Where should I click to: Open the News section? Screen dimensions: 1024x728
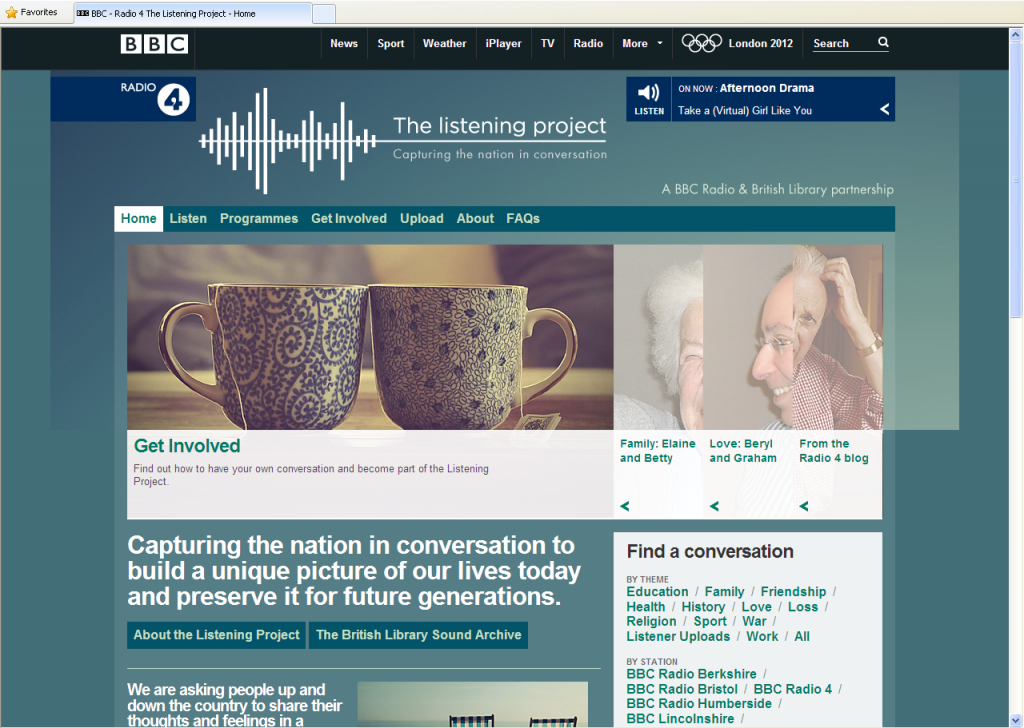point(344,44)
